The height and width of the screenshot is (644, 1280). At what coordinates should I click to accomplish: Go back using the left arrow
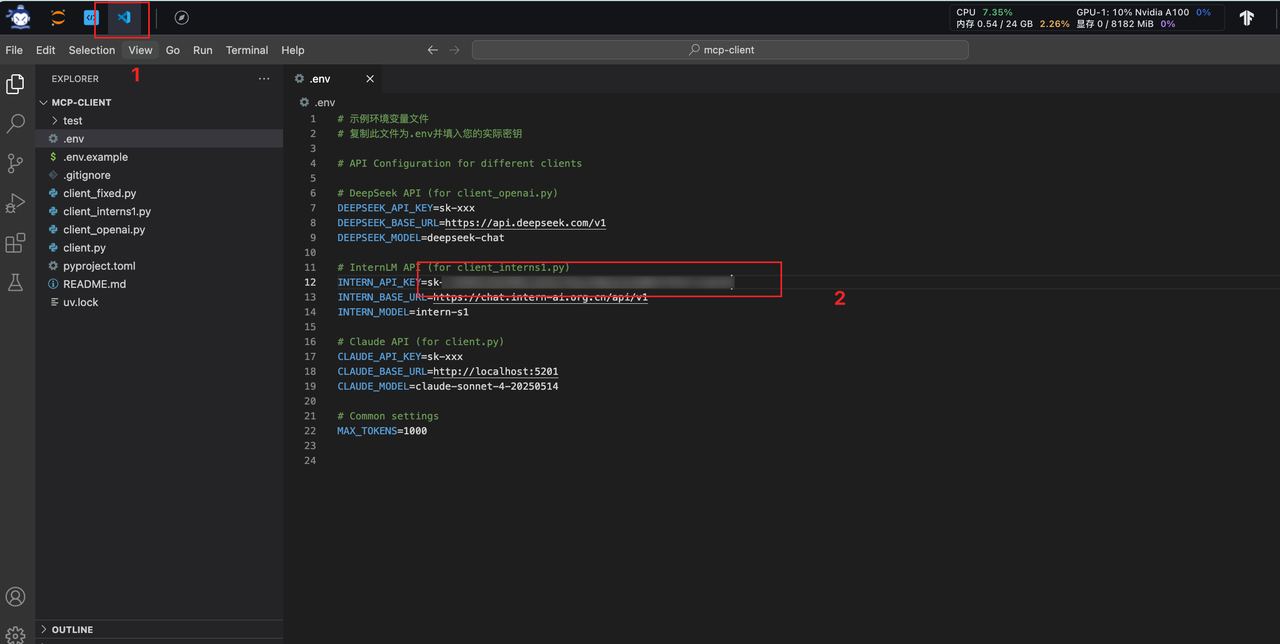[x=432, y=50]
